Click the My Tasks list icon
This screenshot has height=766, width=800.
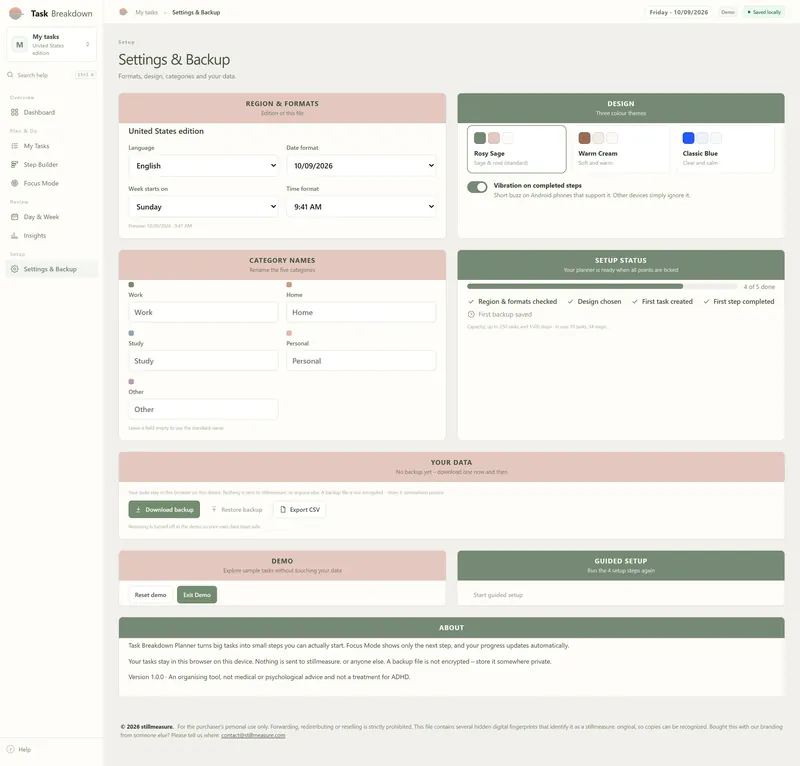(14, 146)
